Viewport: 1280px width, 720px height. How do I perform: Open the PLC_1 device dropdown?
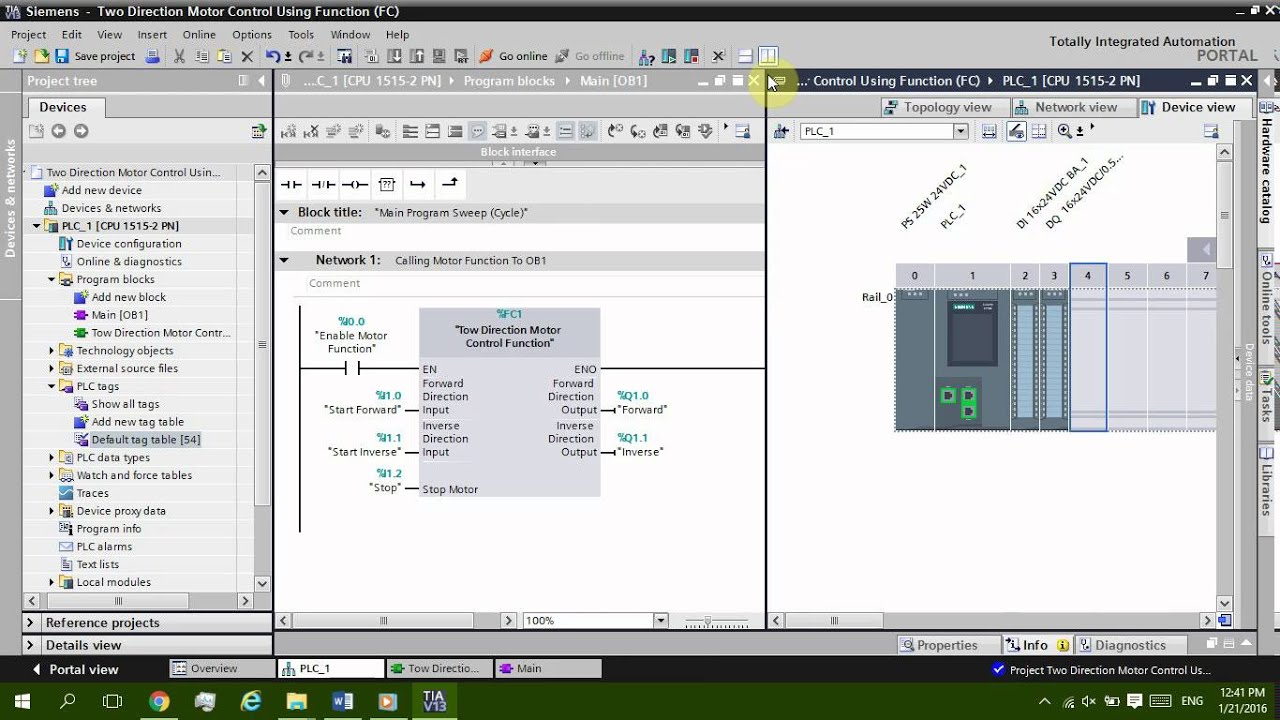960,131
